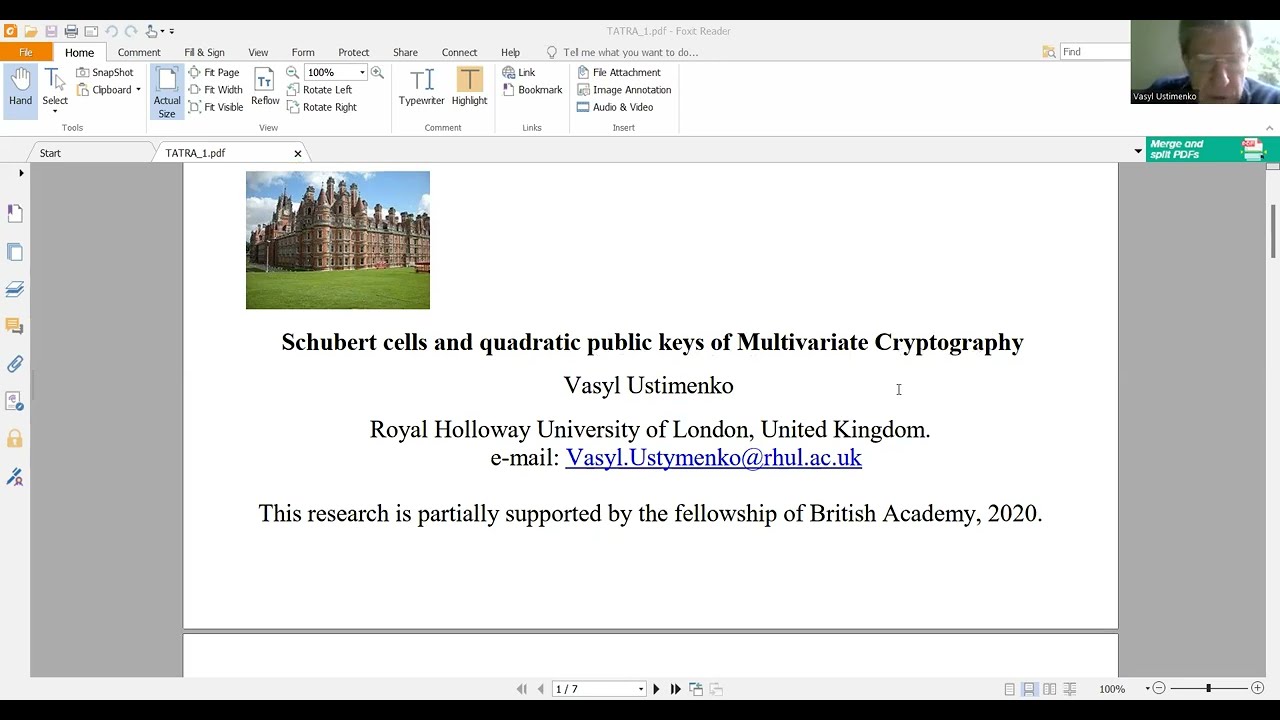Screen dimensions: 1280x720
Task: Click the Reflow icon
Action: click(x=265, y=88)
